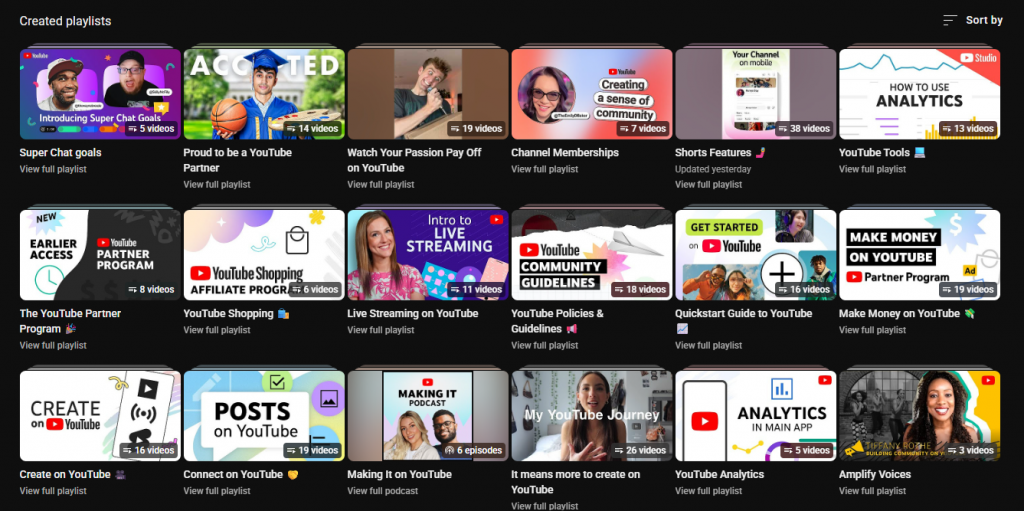Click the 26 videos playlist badge icon
Screen dimensions: 1024x511
tap(618, 450)
